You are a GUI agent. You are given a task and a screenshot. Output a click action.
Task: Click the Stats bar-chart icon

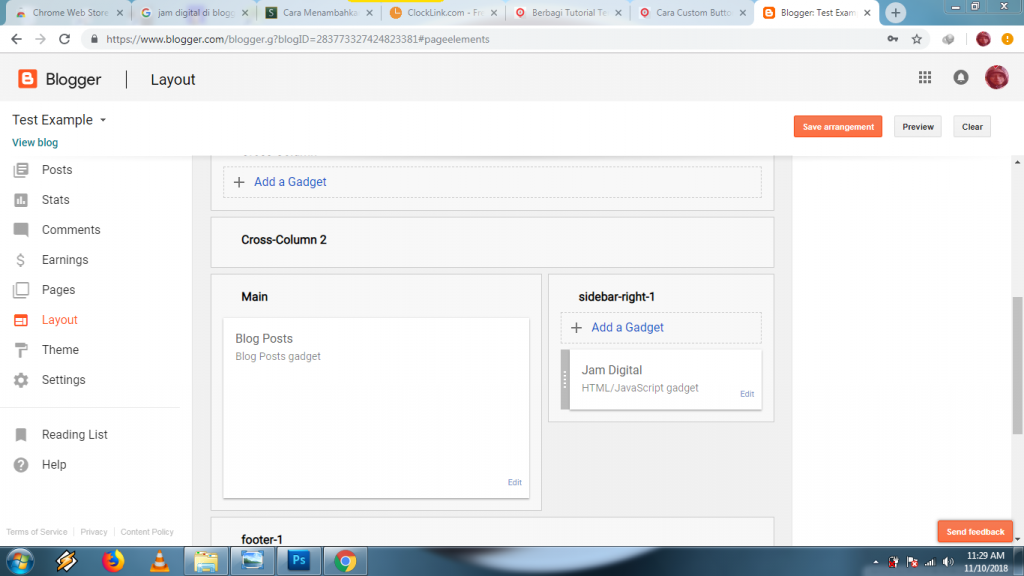click(x=21, y=200)
